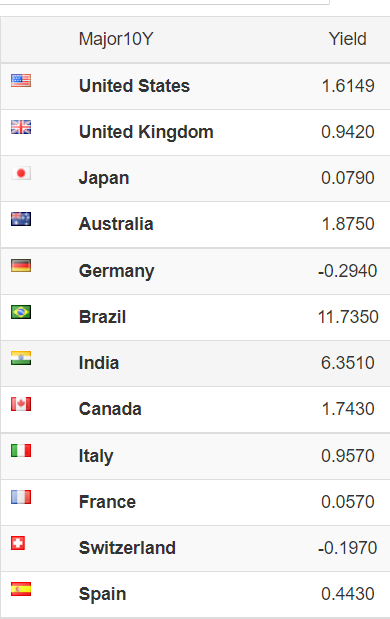
Task: Sort table by Yield column header
Action: (x=347, y=39)
